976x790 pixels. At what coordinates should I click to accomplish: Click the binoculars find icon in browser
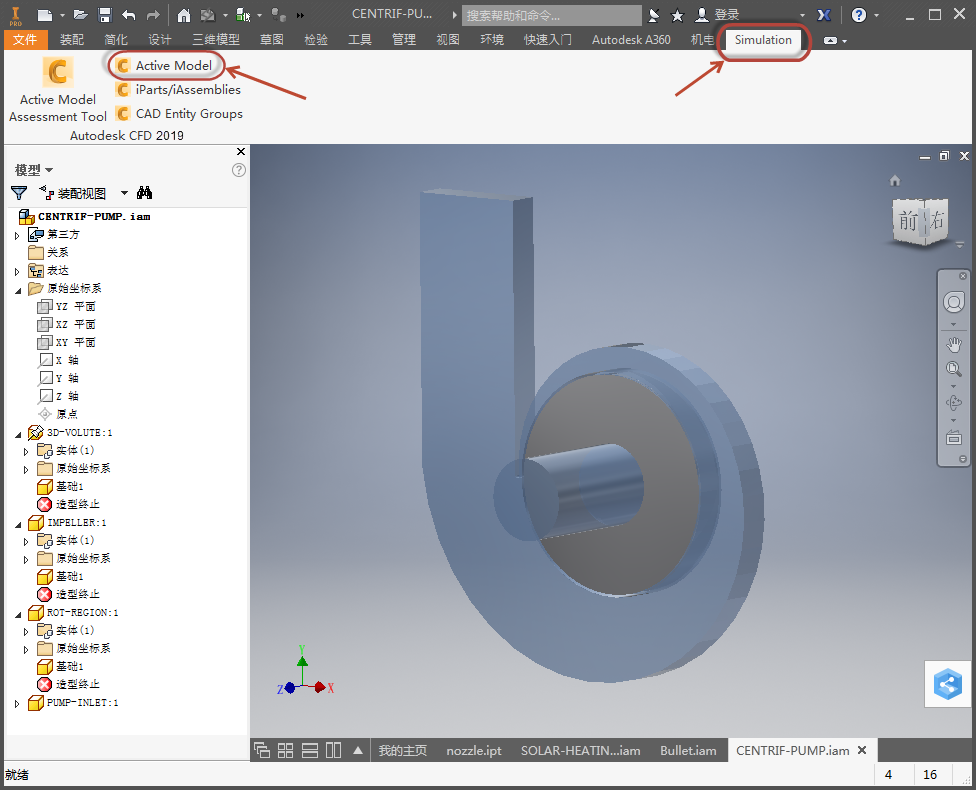coord(144,193)
